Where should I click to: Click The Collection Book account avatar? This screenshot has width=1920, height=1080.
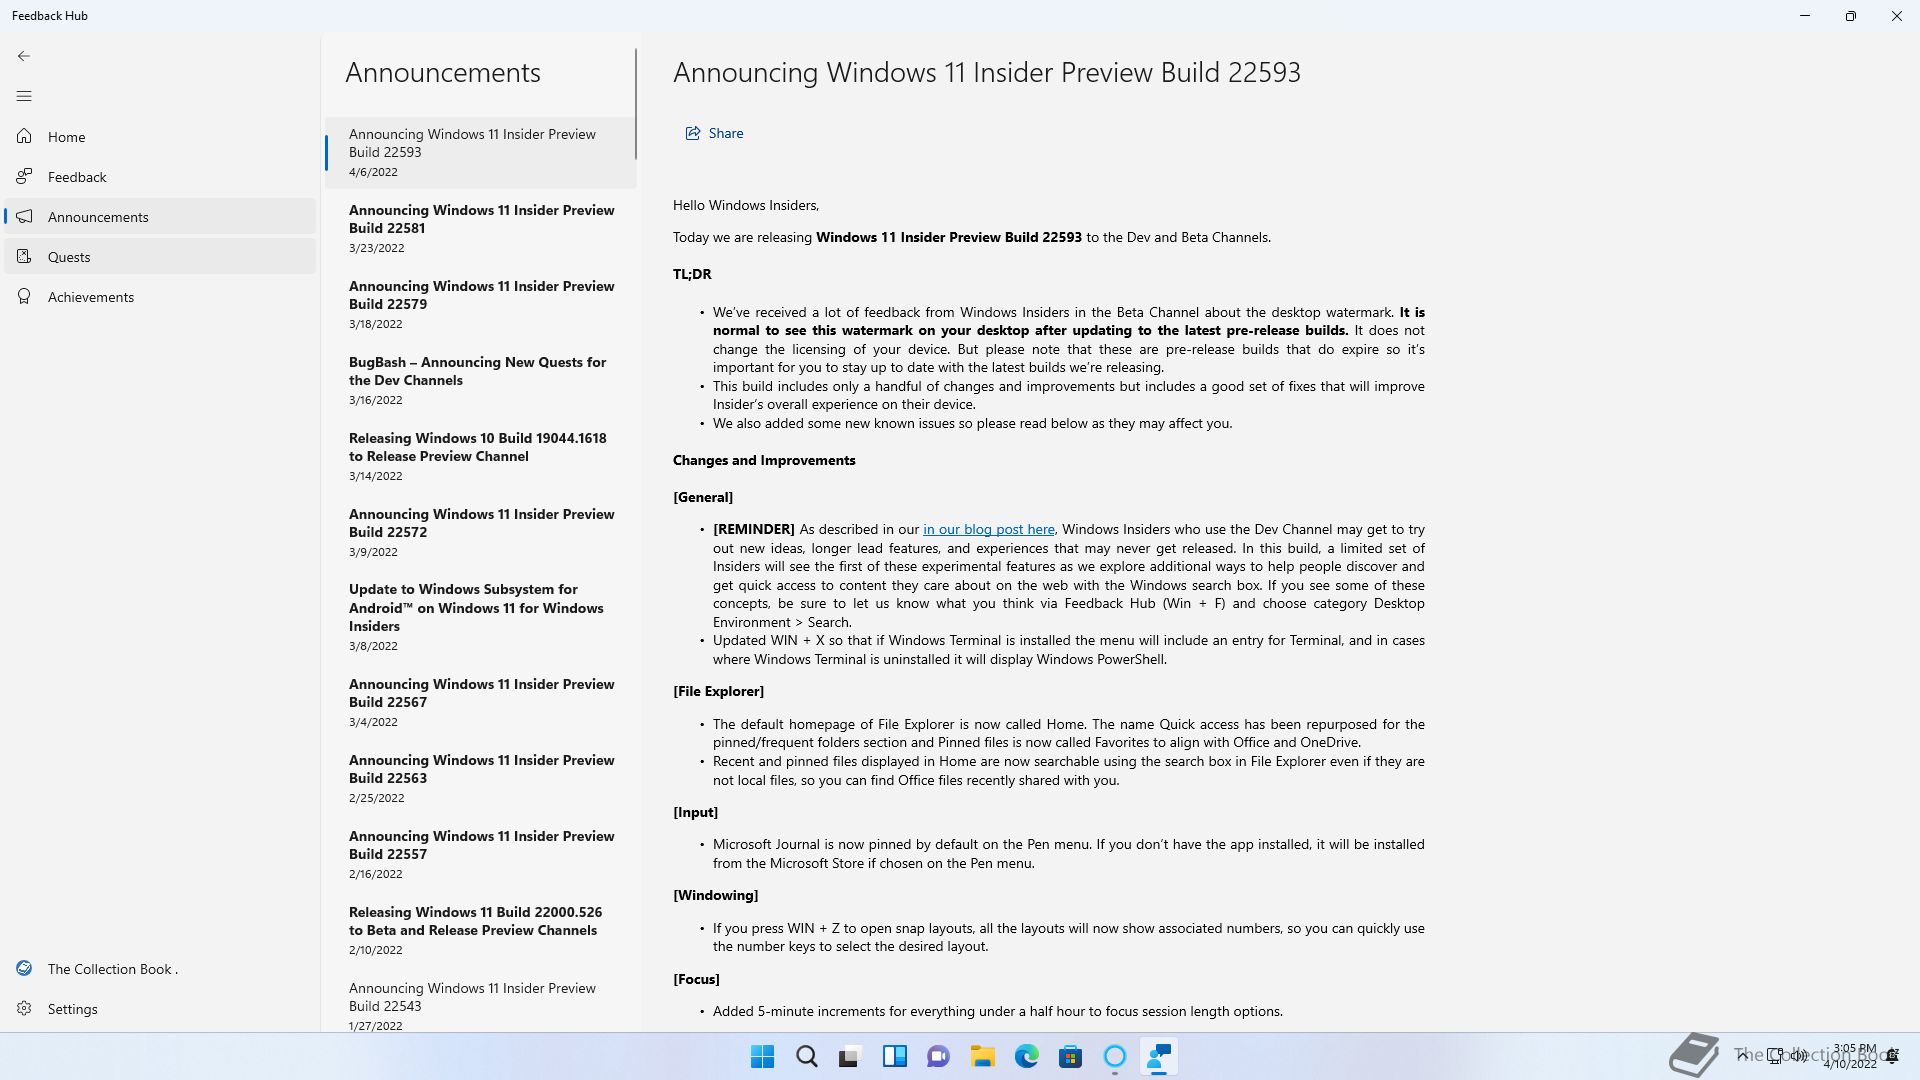coord(24,969)
